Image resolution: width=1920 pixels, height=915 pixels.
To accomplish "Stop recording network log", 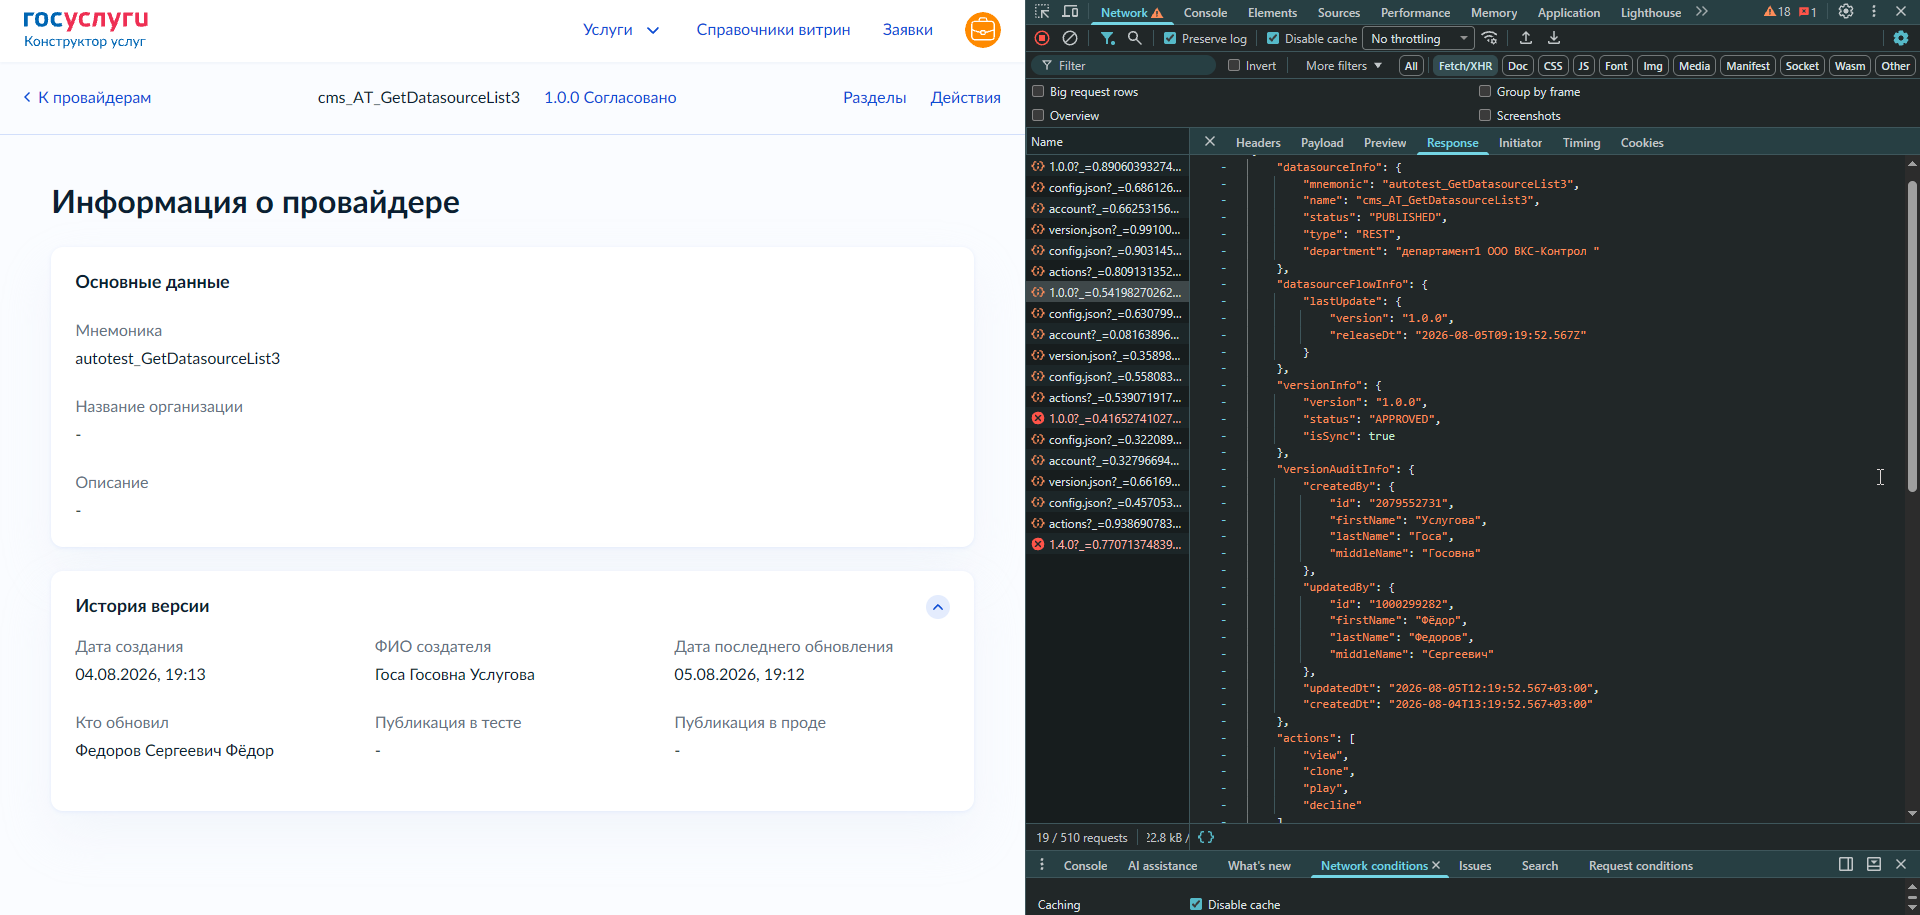I will point(1042,38).
